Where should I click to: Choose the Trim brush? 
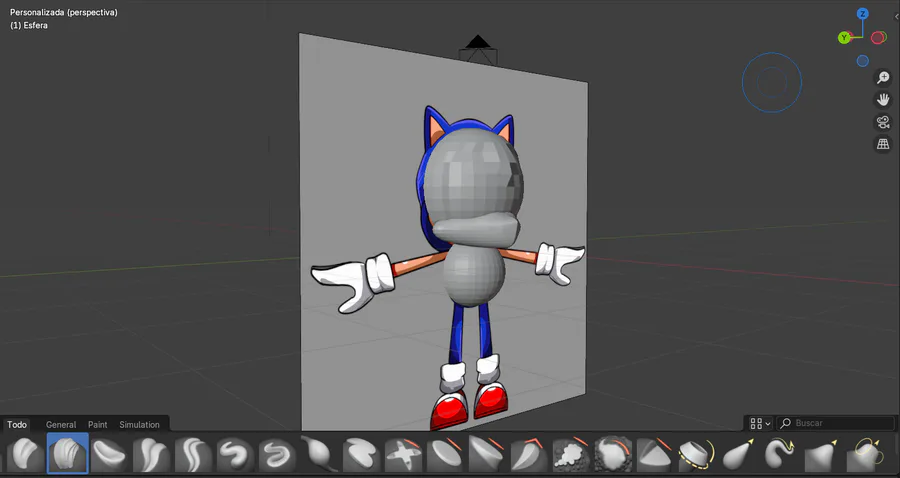[655, 453]
